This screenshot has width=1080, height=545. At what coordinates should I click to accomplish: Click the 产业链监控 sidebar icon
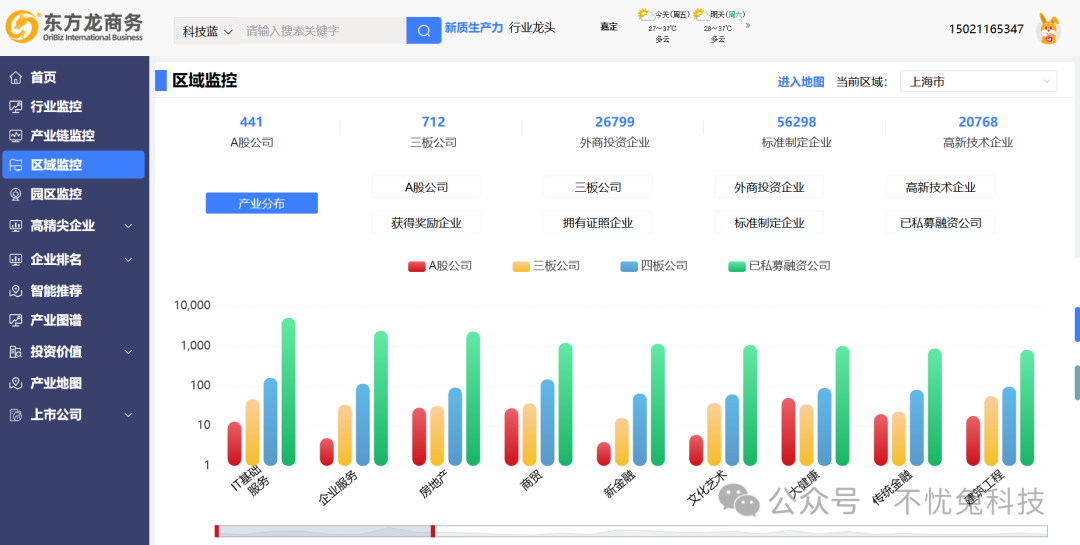pos(15,136)
